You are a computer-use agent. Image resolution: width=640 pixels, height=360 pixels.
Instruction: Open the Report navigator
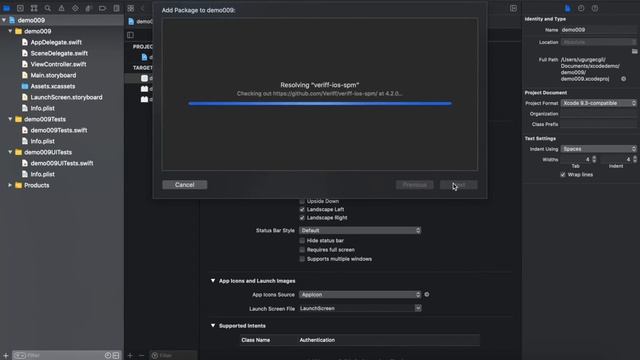116,8
